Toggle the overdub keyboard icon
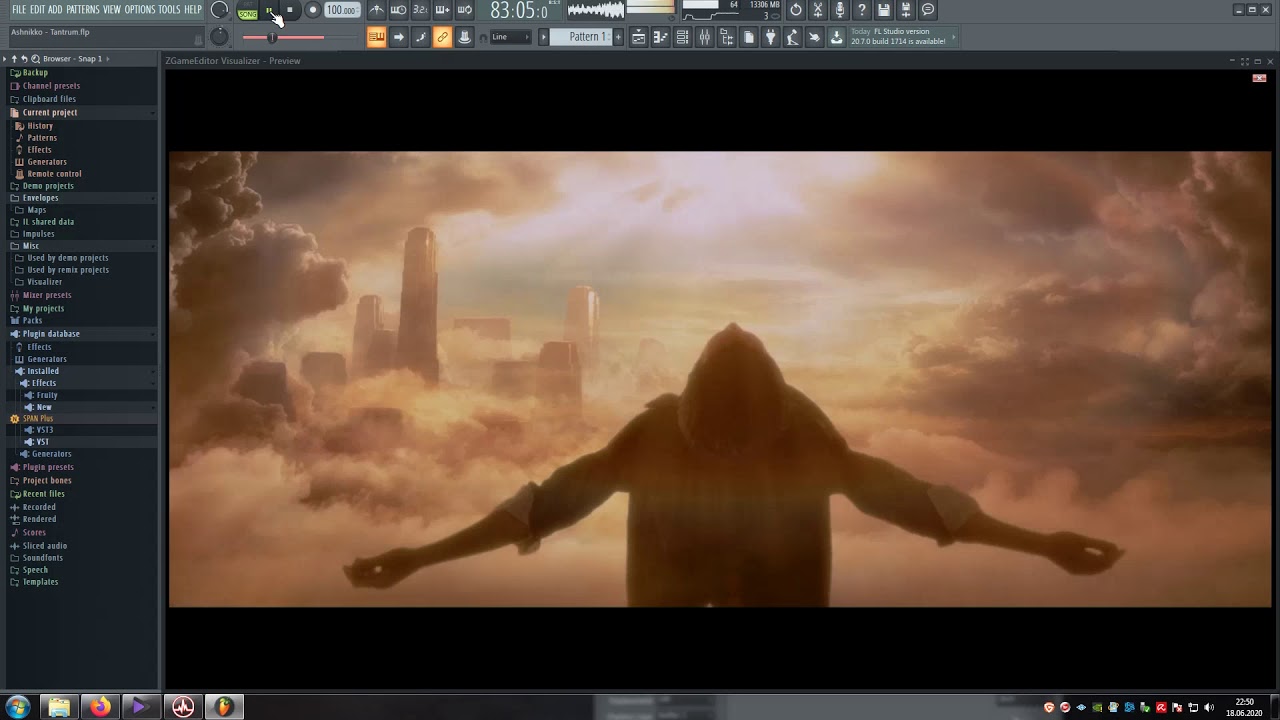The height and width of the screenshot is (720, 1280). click(442, 10)
